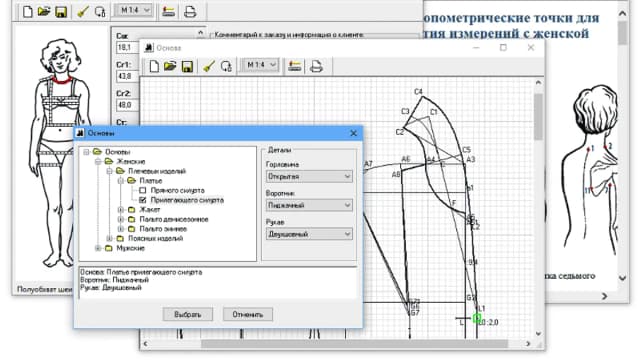Viewport: 640px width, 360px height.
Task: Click the vertical scrollbar thumb in the right help window
Action: point(622,33)
